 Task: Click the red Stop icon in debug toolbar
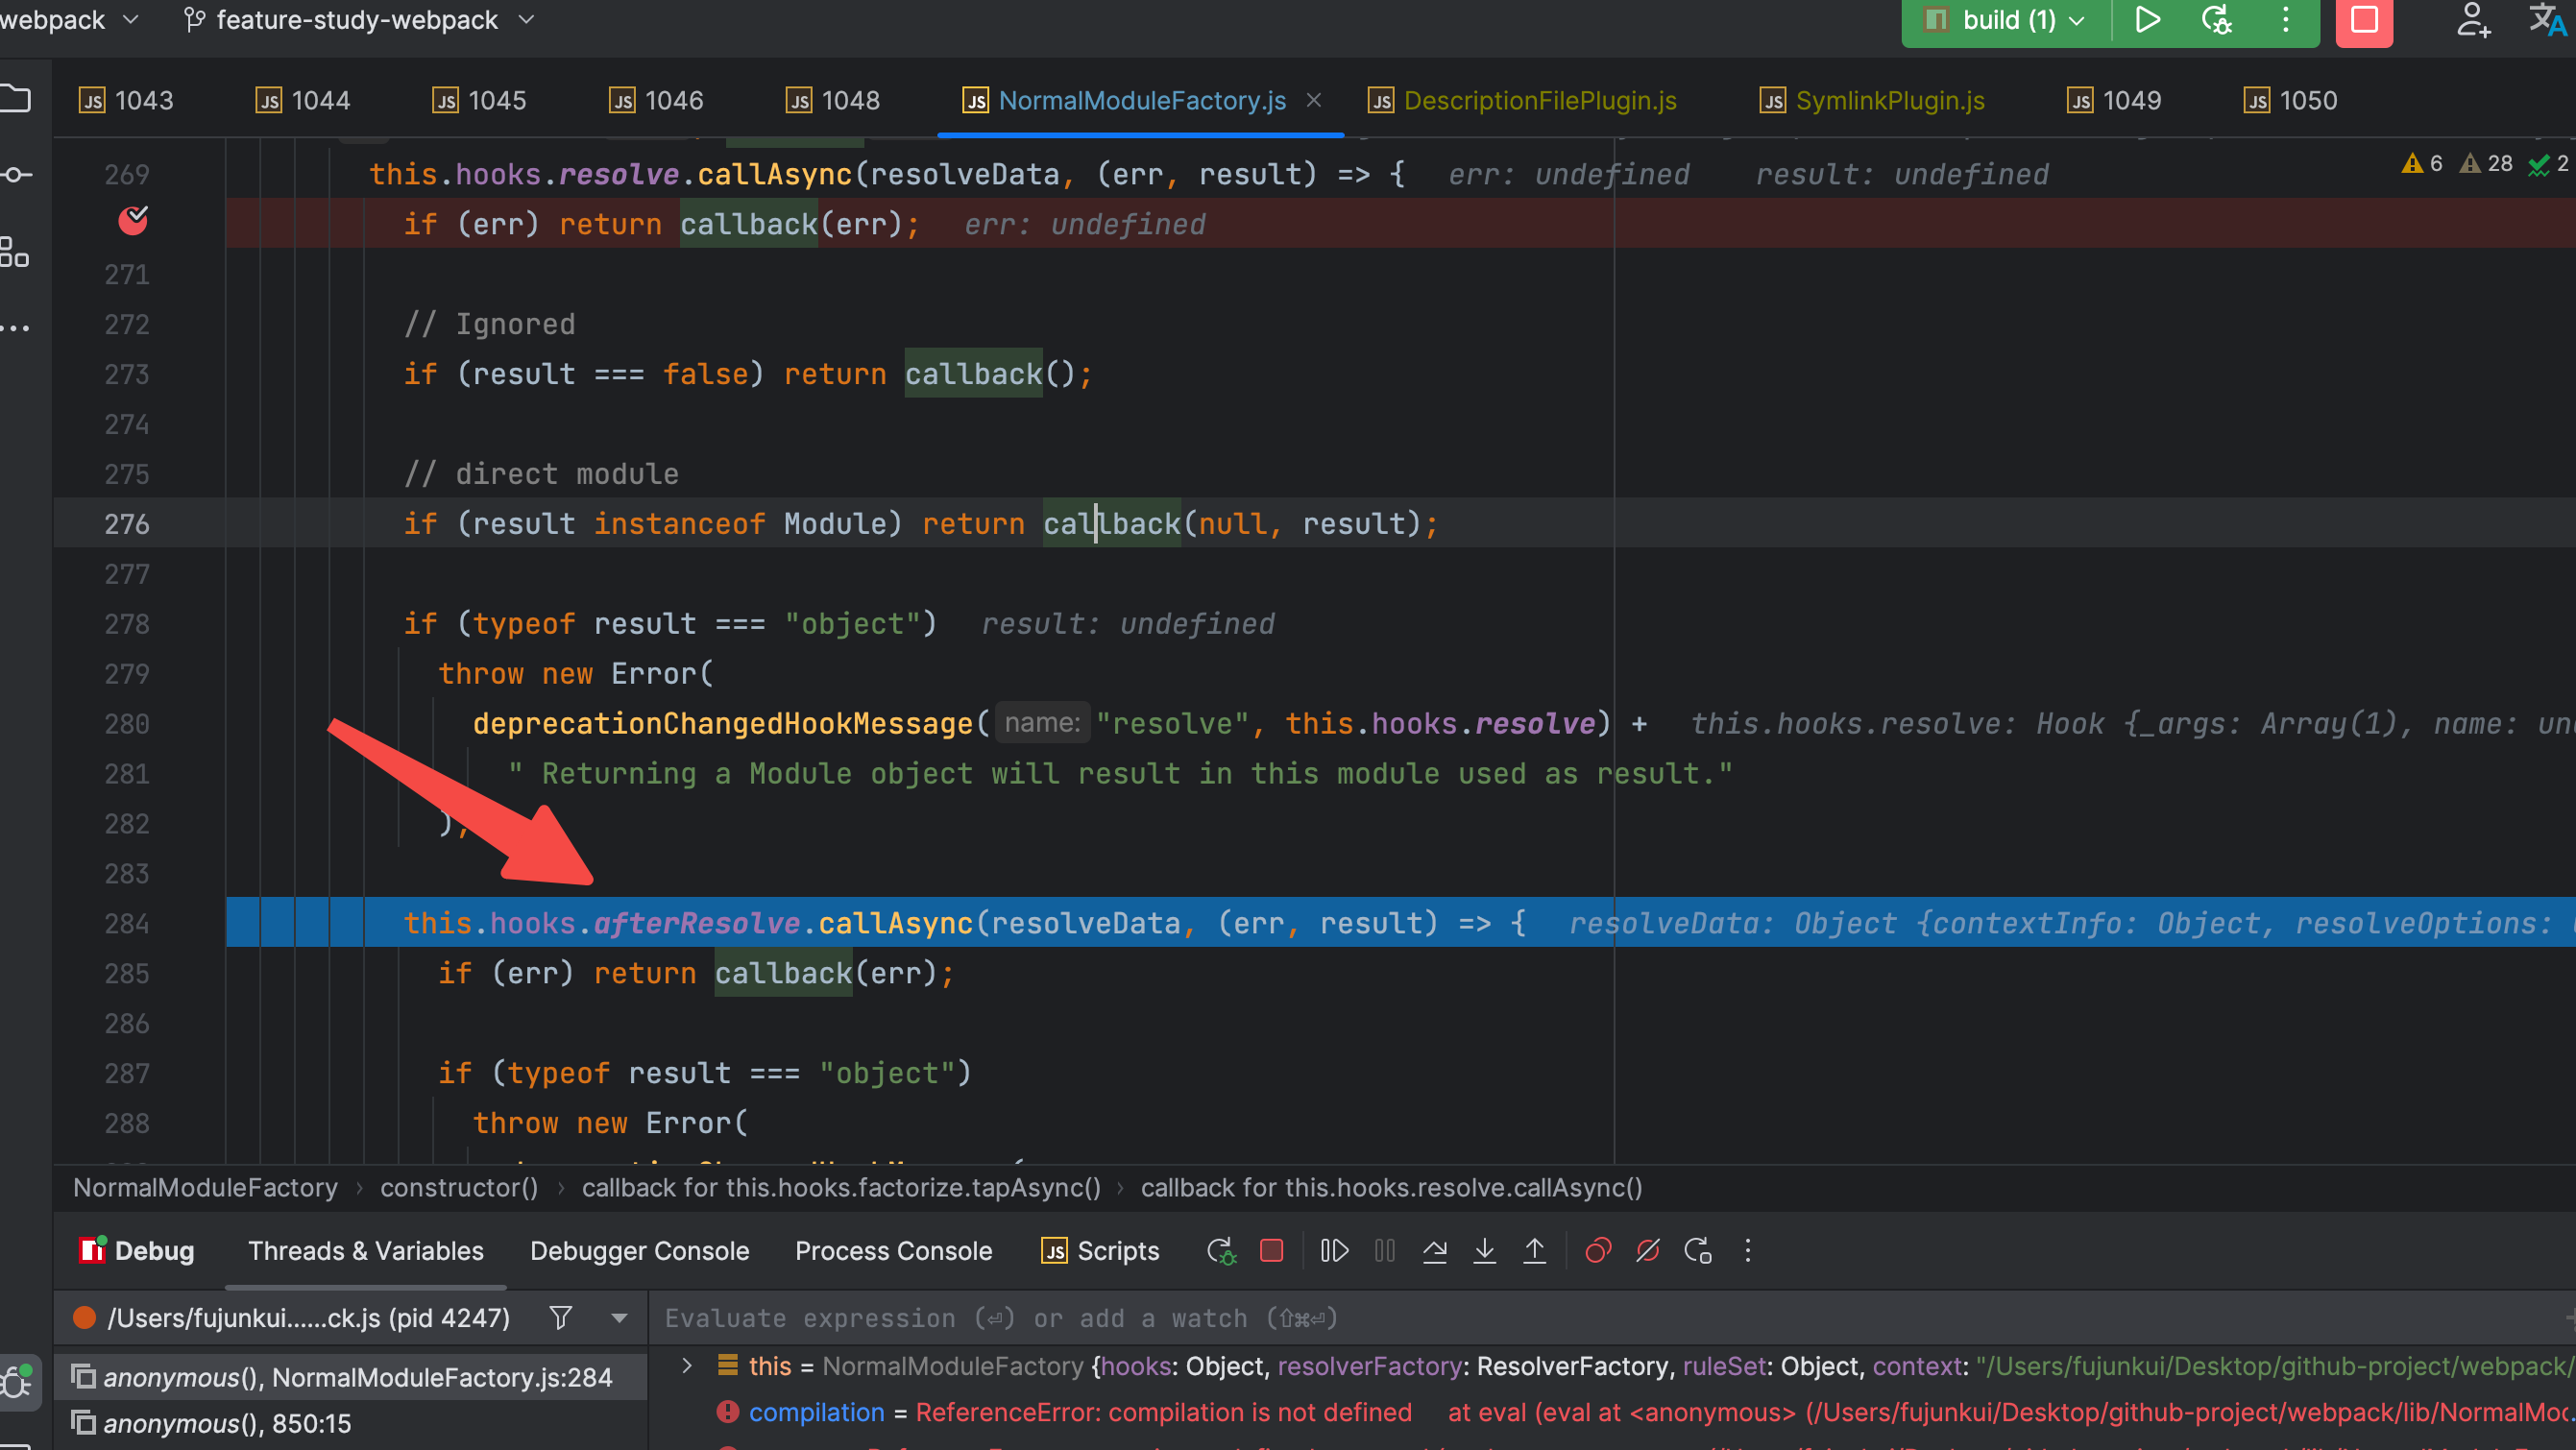pos(1271,1251)
